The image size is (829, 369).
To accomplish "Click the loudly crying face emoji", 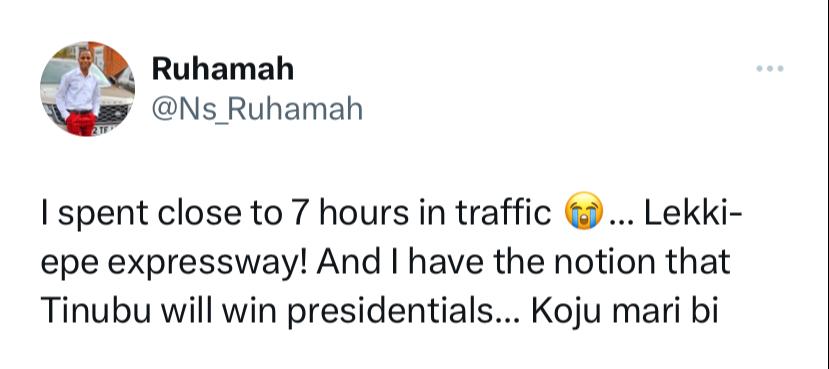I will [584, 210].
